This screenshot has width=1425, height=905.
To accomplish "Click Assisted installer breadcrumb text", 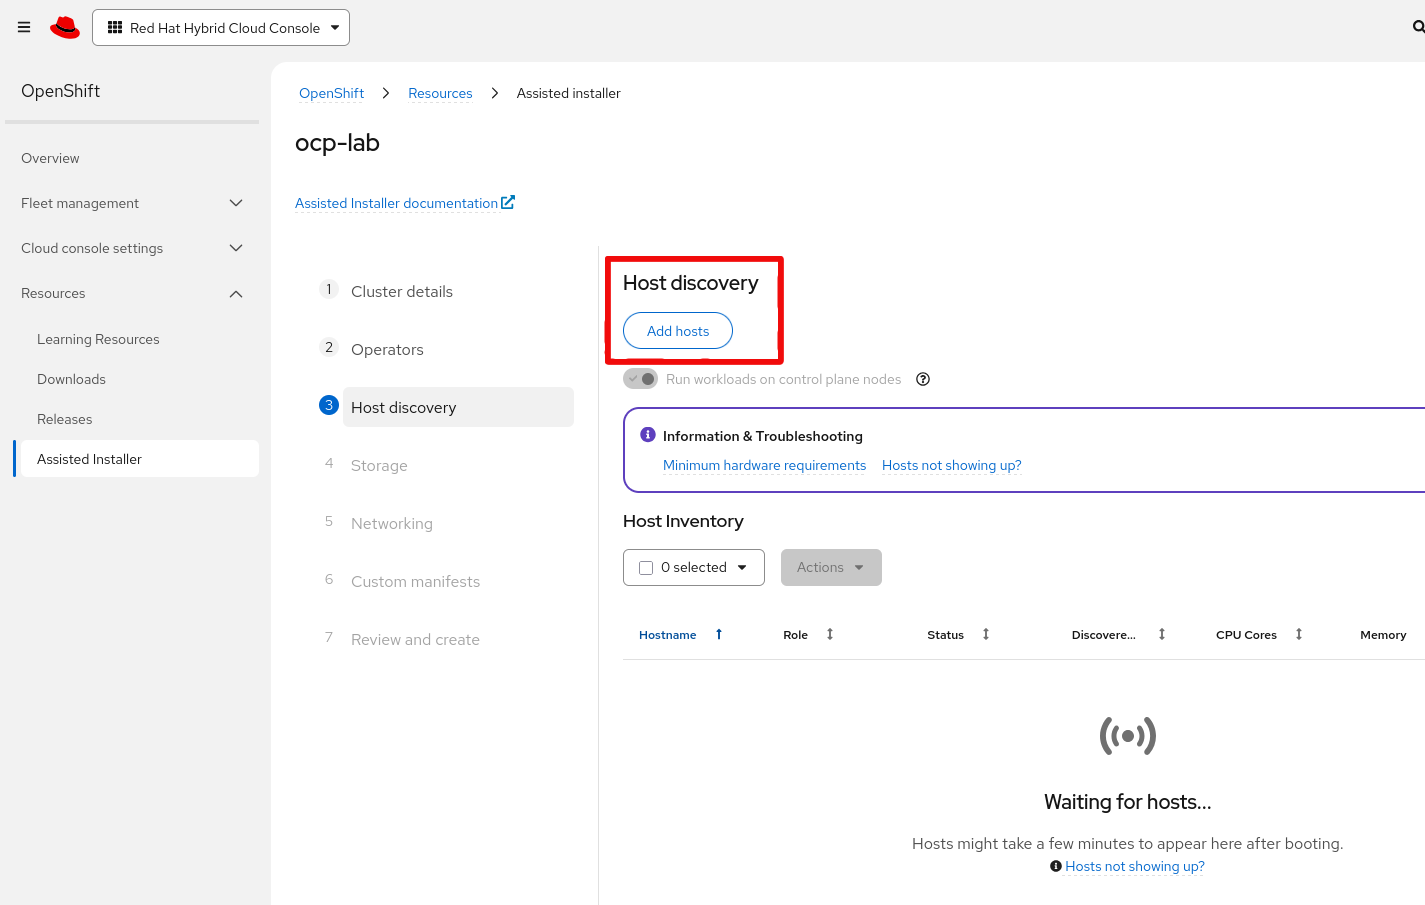I will (568, 93).
